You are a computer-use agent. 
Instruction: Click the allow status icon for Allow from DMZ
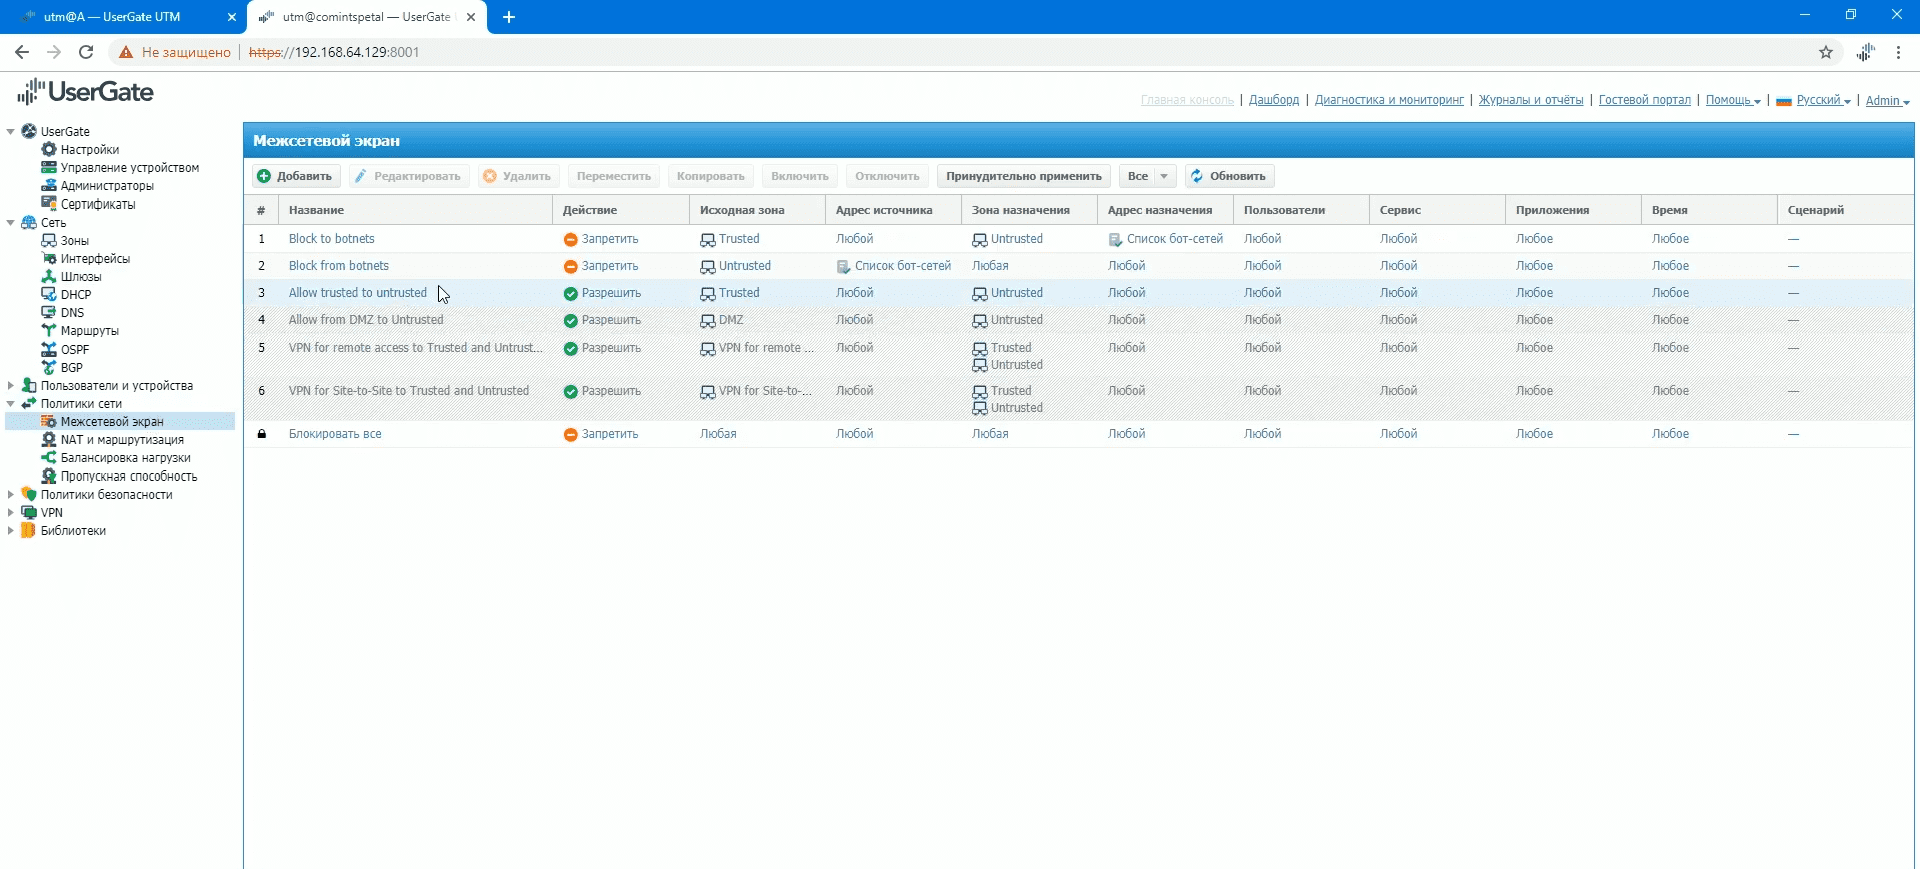point(570,321)
